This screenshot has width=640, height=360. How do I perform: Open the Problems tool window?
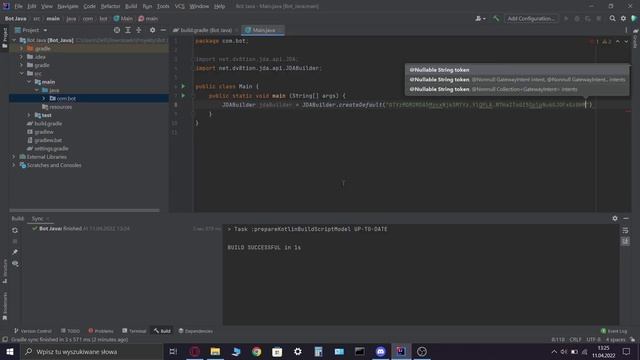click(101, 331)
